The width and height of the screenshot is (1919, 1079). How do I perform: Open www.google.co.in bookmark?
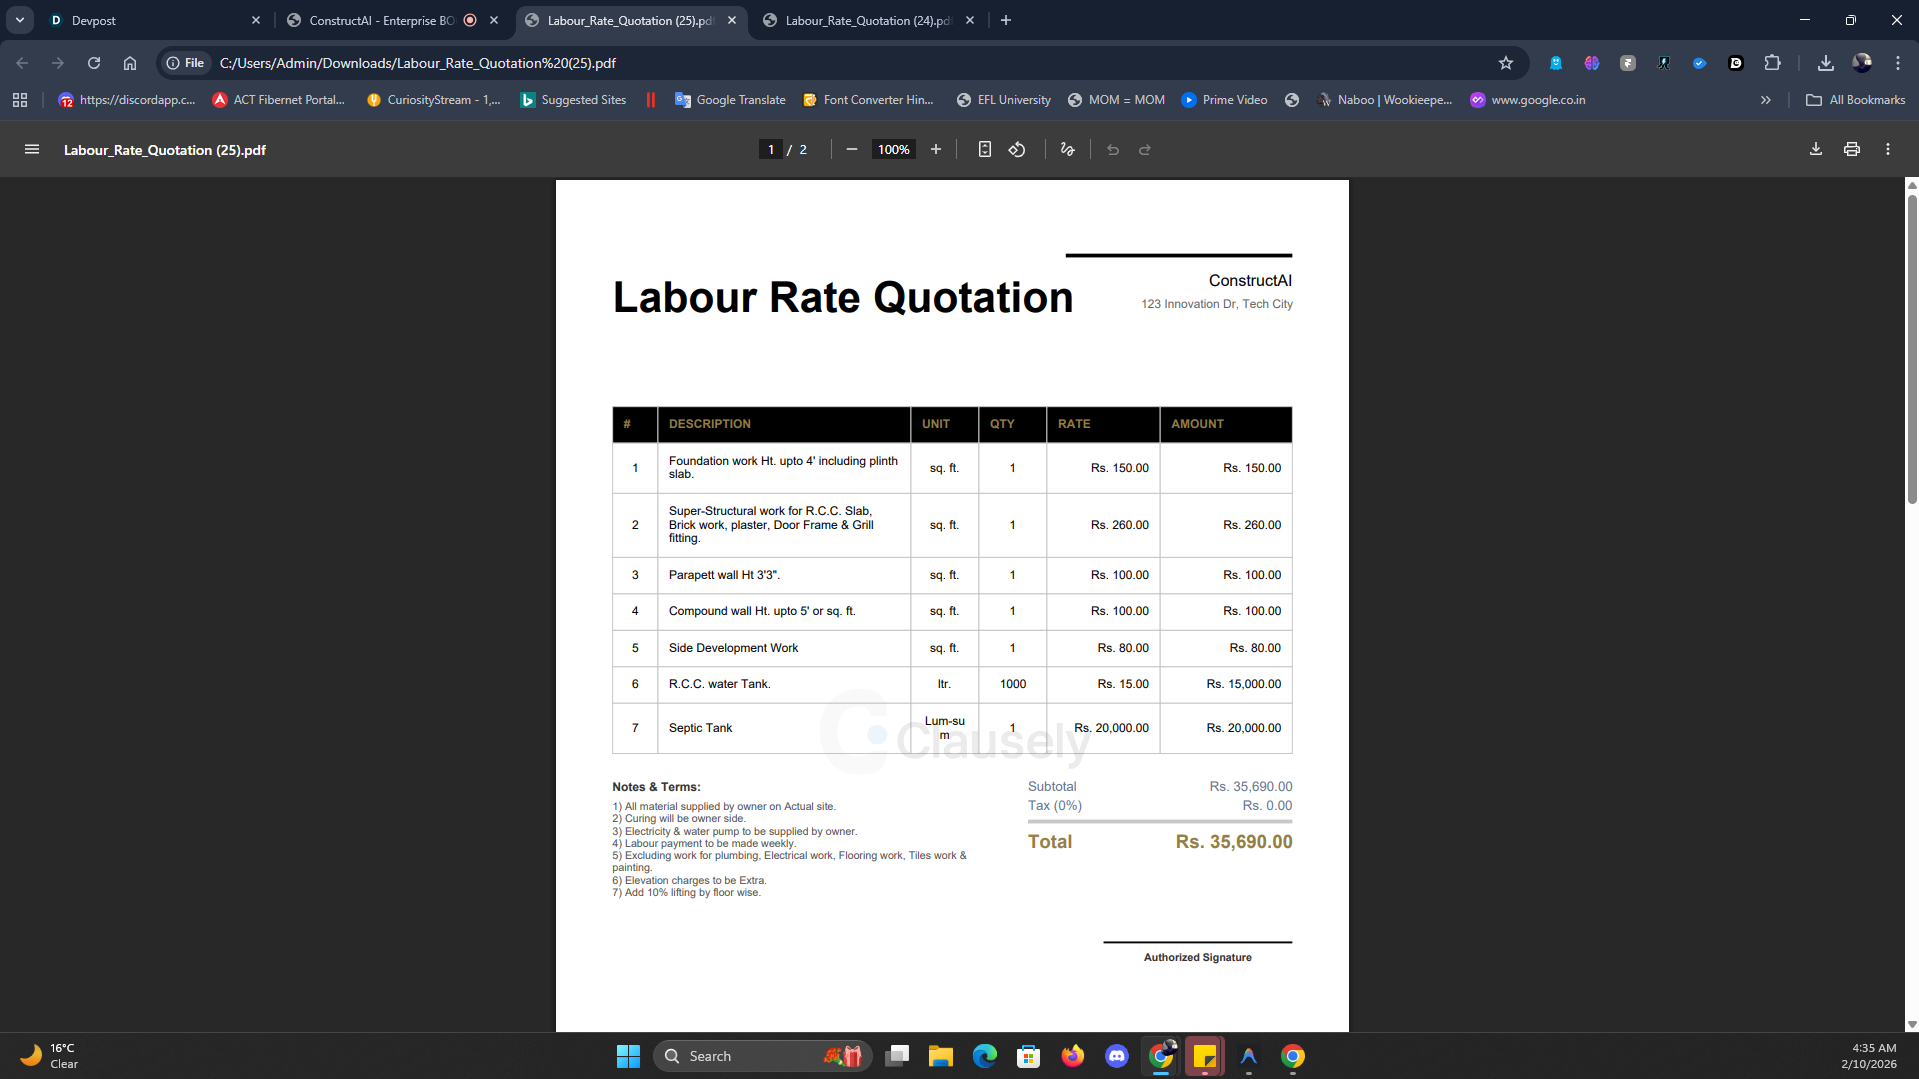(x=1528, y=100)
